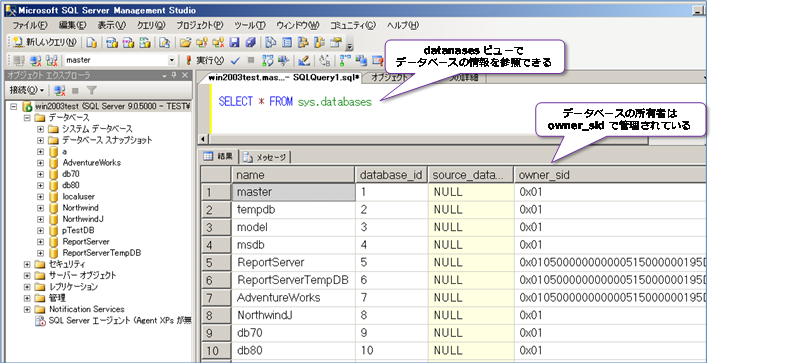This screenshot has height=364, width=800.
Task: Switch to the SQLQuery1.sql tab
Action: (x=285, y=78)
